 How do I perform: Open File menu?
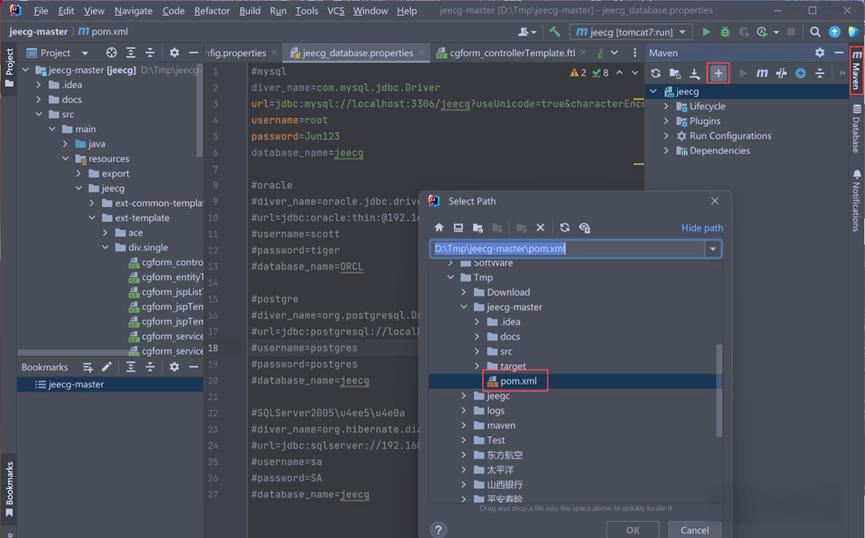(40, 10)
